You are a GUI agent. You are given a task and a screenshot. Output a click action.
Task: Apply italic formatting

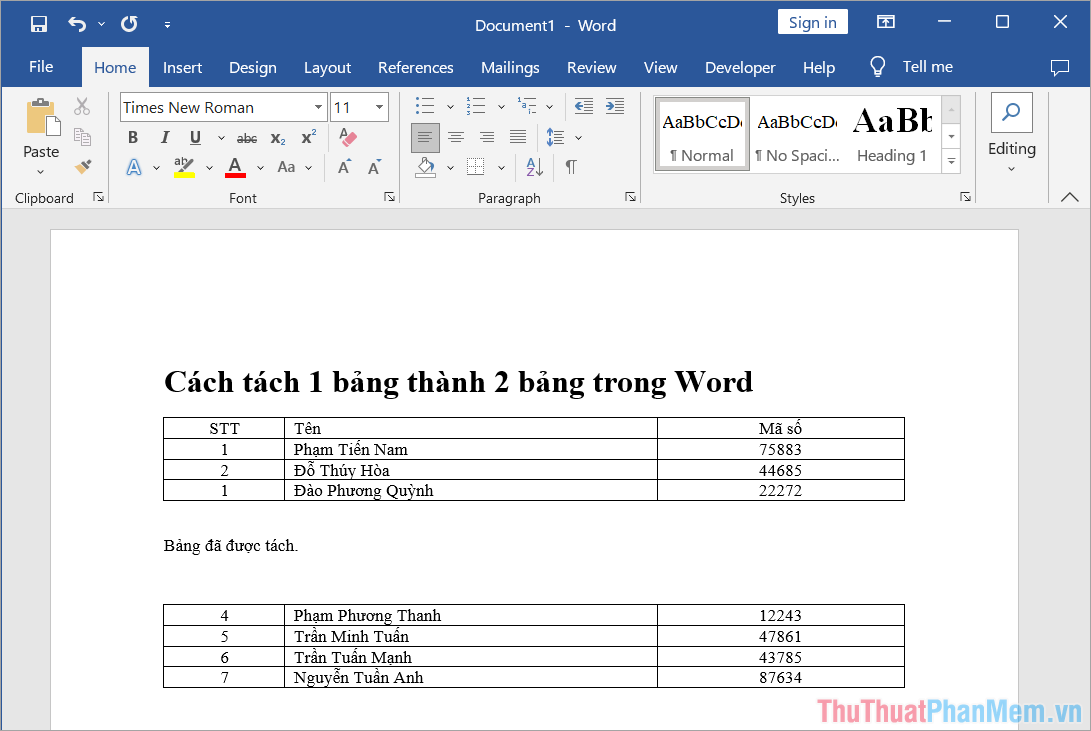coord(163,137)
